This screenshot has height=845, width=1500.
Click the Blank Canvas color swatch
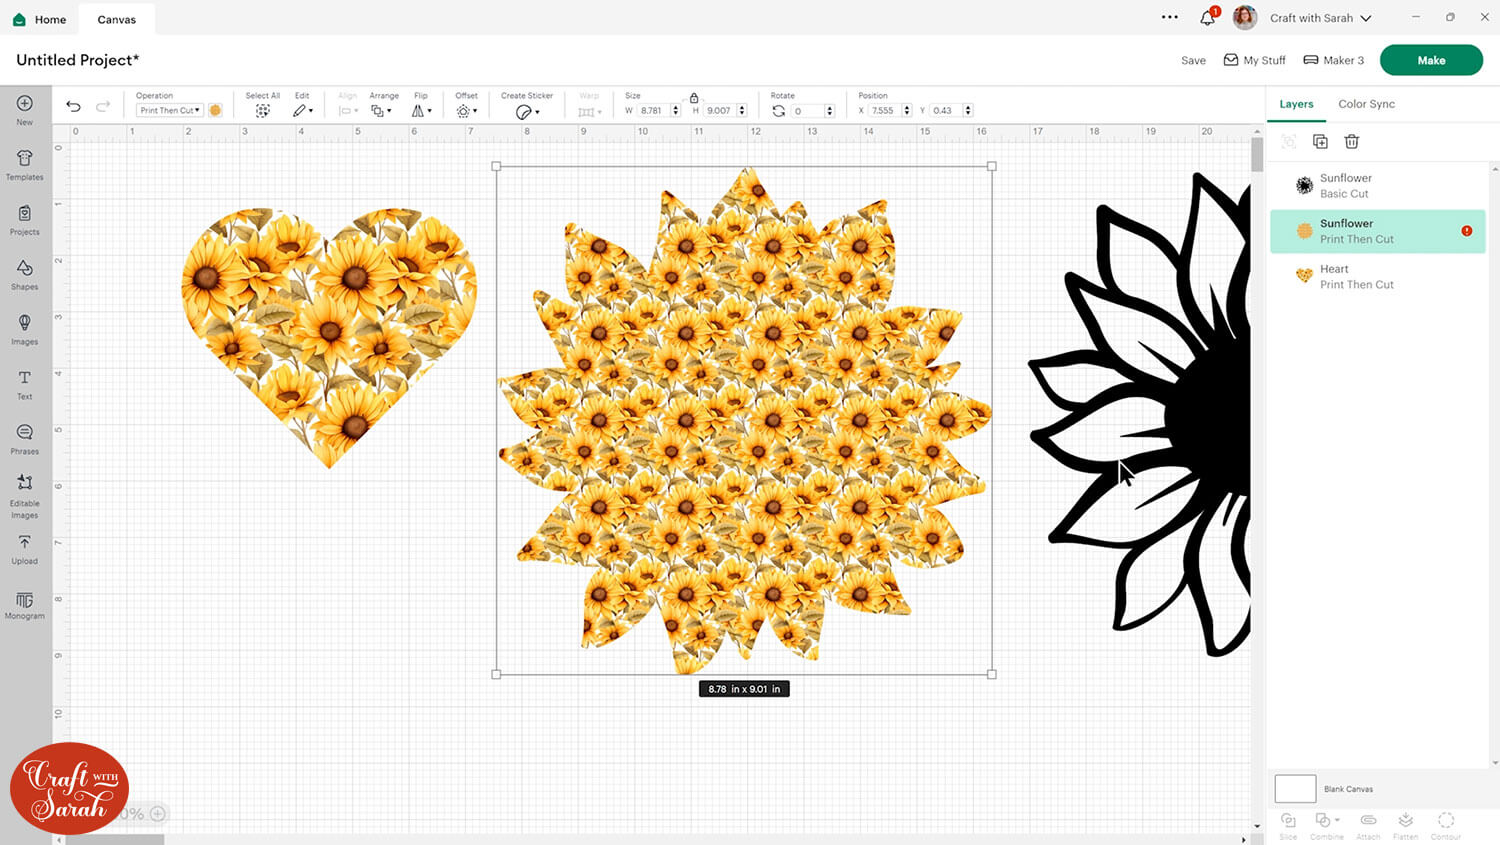(x=1295, y=789)
